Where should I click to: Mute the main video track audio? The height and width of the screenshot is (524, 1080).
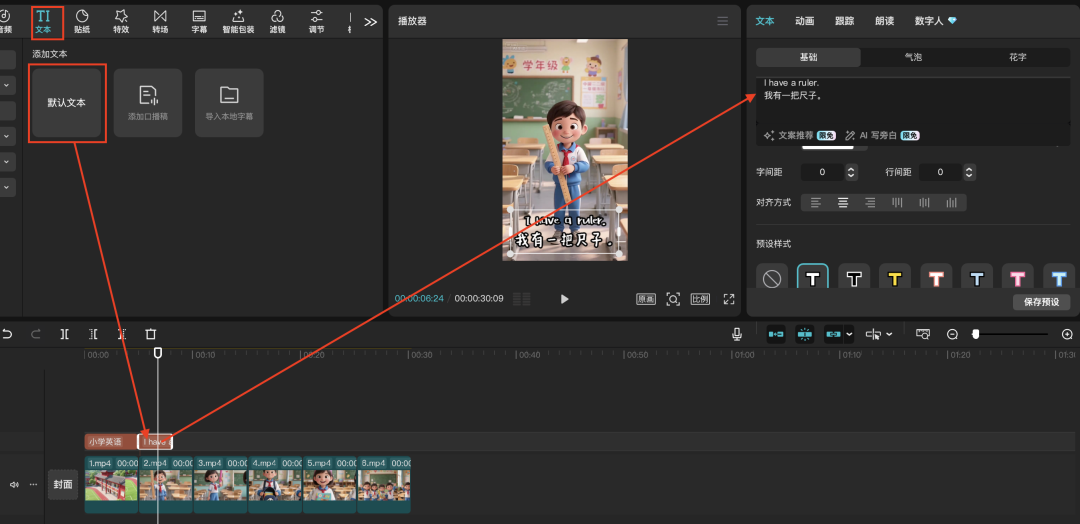coord(14,484)
